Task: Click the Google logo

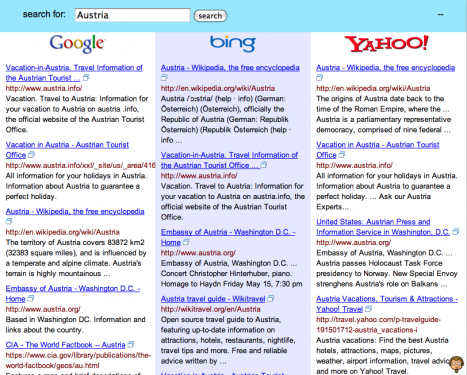Action: pyautogui.click(x=77, y=44)
